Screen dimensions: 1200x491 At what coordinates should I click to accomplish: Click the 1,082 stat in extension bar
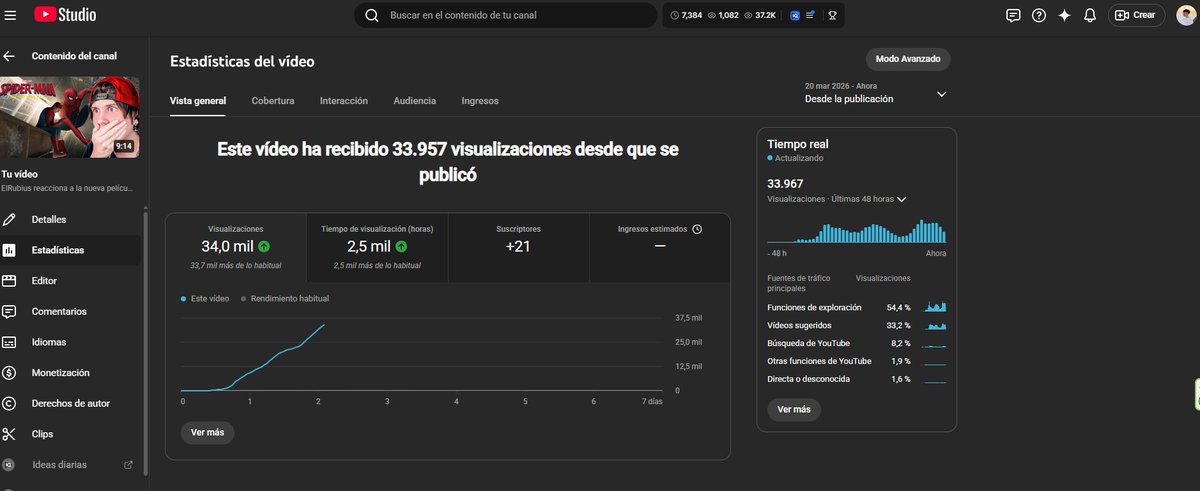(x=723, y=15)
